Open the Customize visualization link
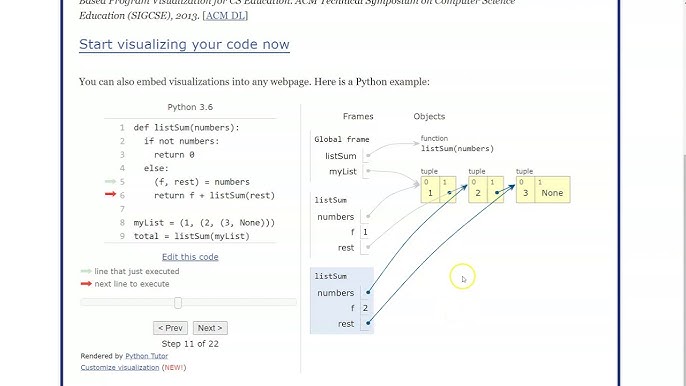686x386 pixels. coord(120,367)
